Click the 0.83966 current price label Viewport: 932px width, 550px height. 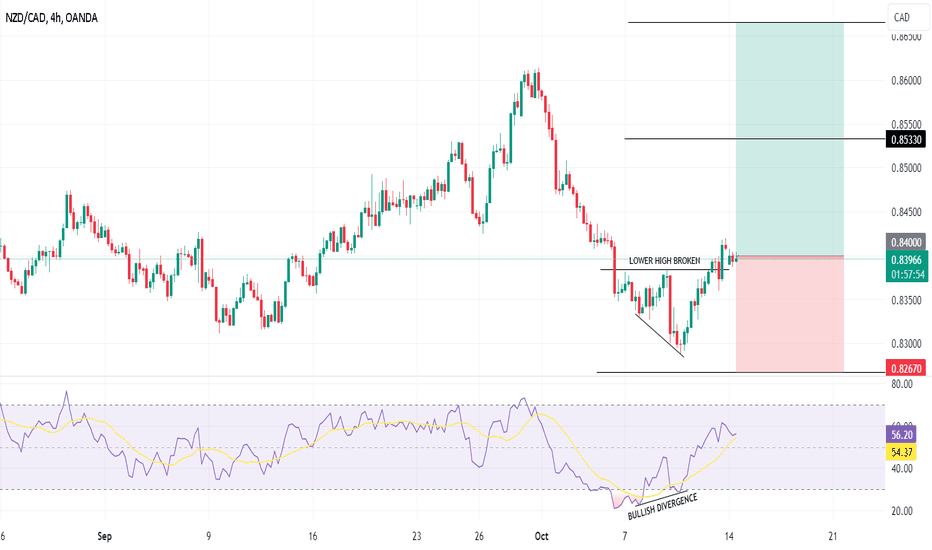[906, 259]
